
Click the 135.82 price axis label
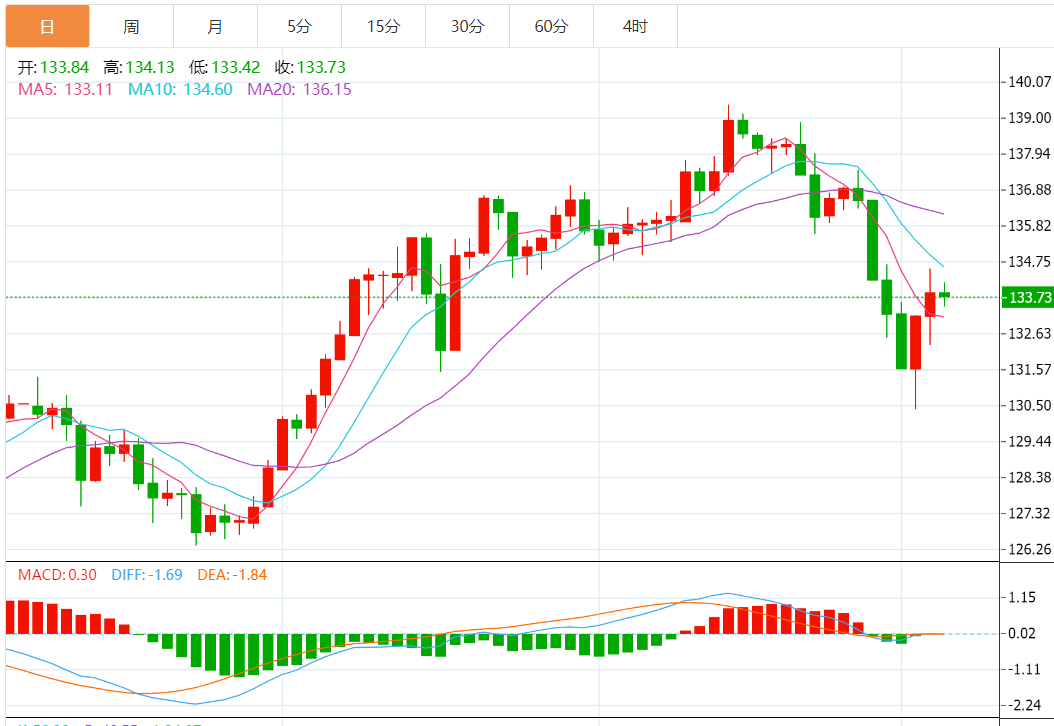pyautogui.click(x=1030, y=226)
